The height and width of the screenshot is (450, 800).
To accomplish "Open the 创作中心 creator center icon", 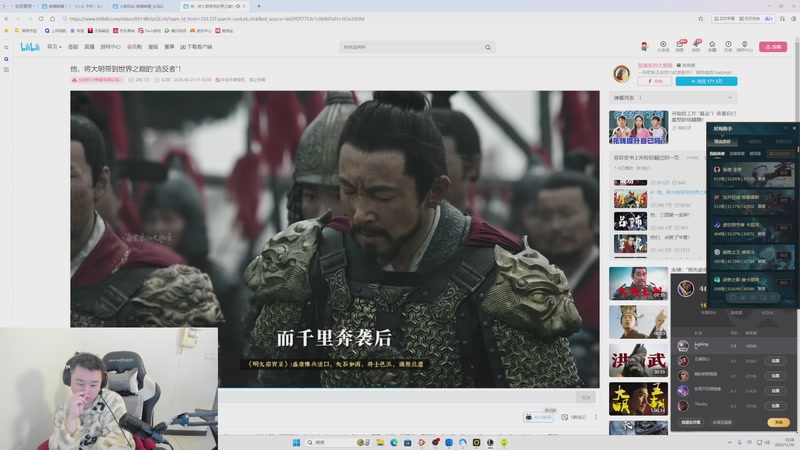I will tap(744, 46).
